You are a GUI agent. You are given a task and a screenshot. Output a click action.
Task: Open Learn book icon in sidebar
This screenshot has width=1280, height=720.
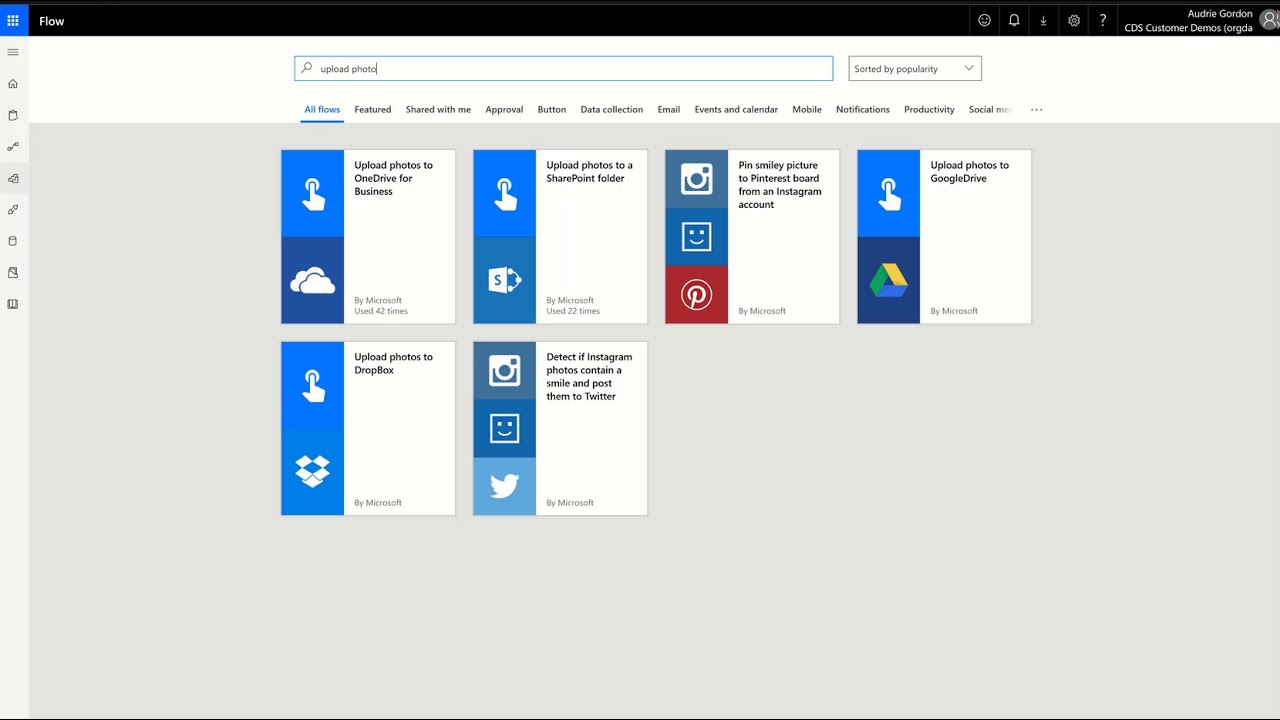[x=13, y=304]
